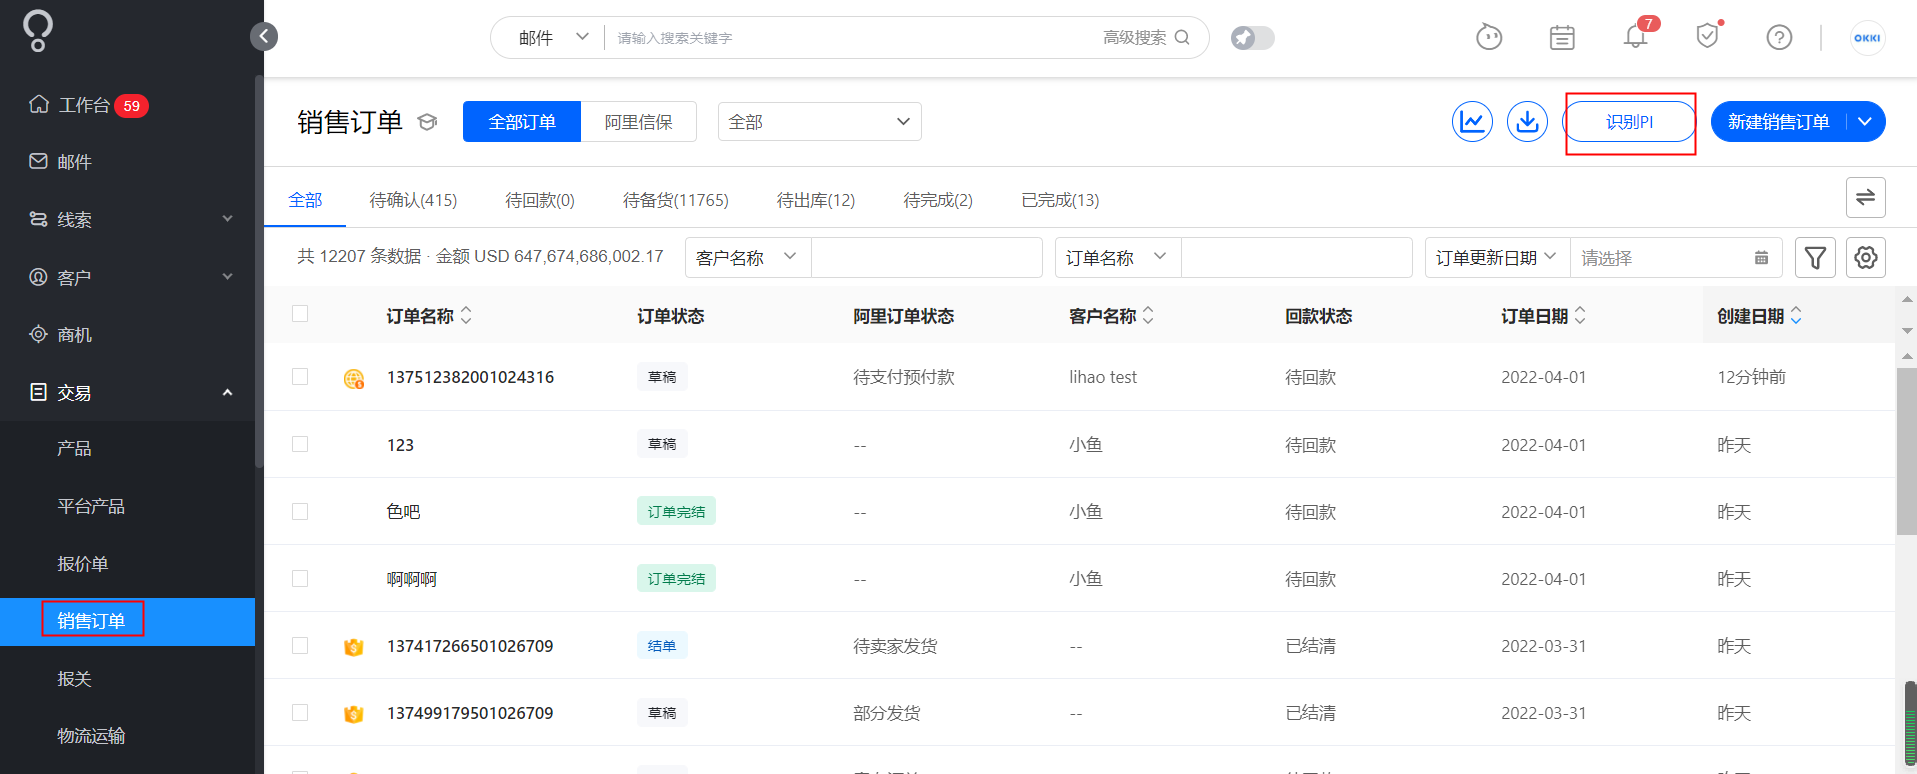Image resolution: width=1917 pixels, height=774 pixels.
Task: Click credit icon beside order 137417266501026709
Action: coord(353,647)
